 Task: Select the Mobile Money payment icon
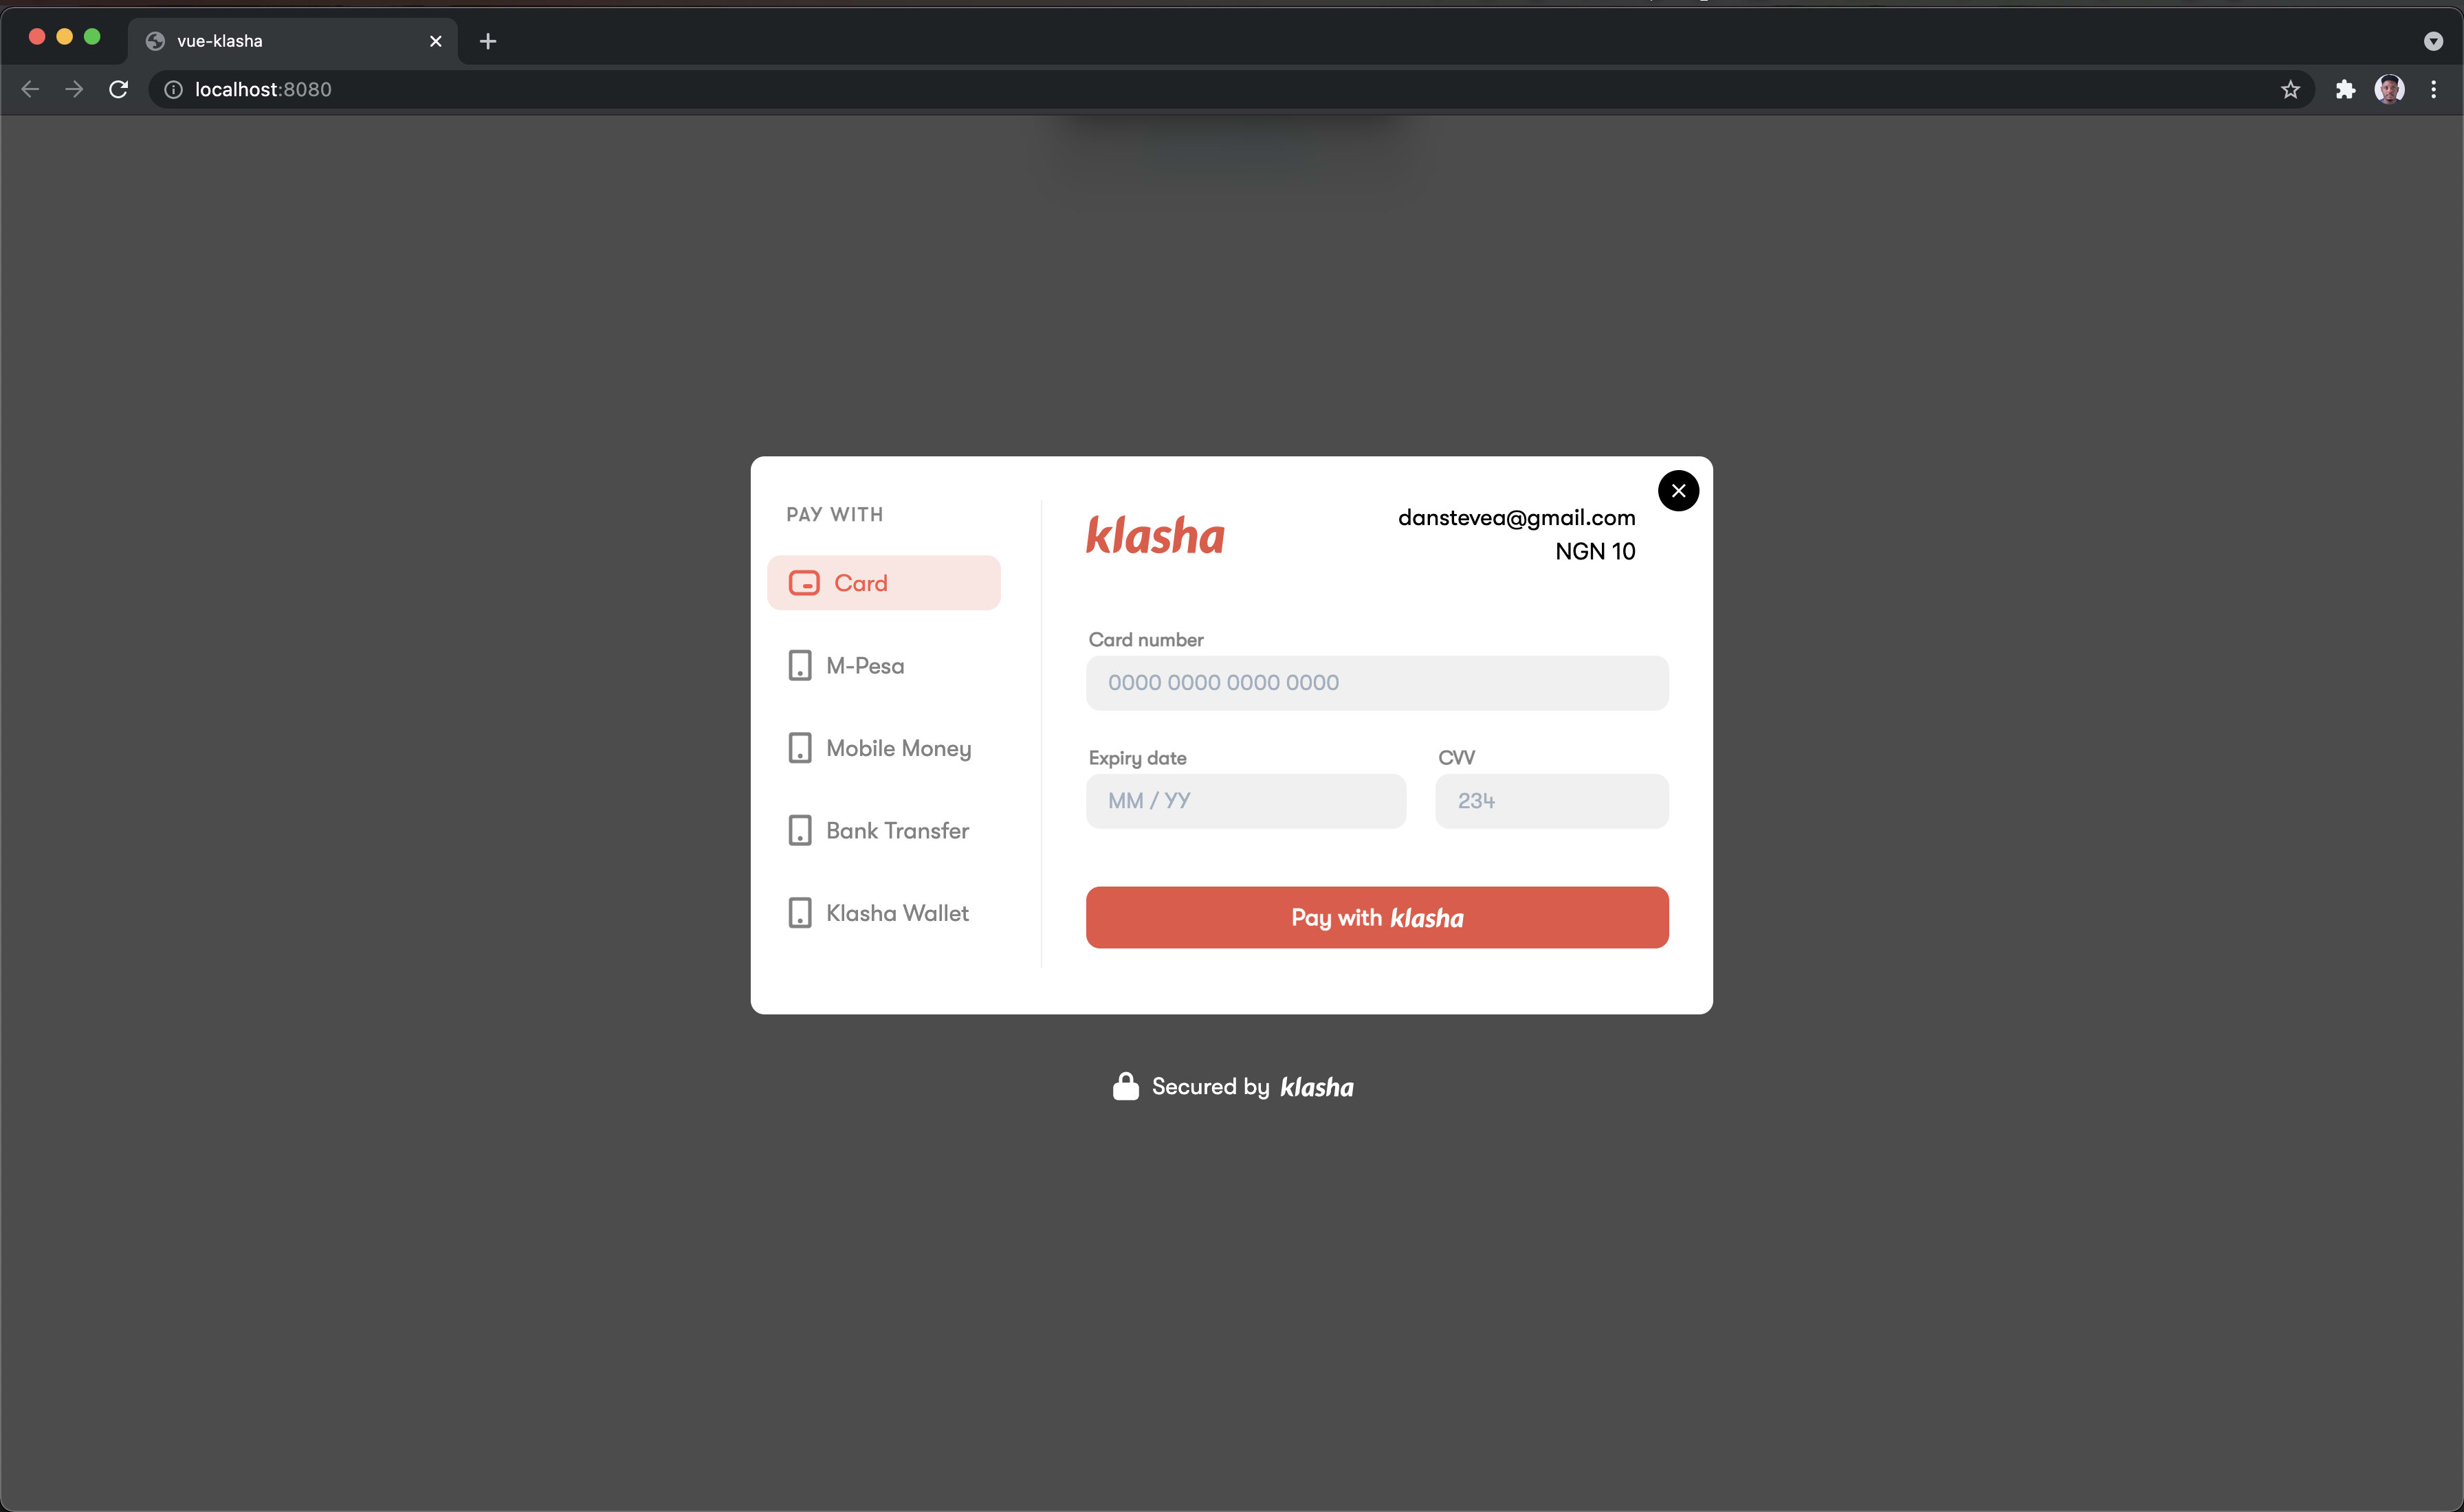[801, 748]
